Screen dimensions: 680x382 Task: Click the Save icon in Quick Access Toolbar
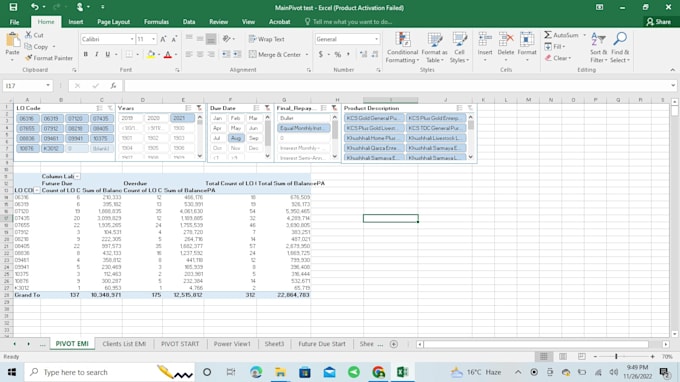13,7
